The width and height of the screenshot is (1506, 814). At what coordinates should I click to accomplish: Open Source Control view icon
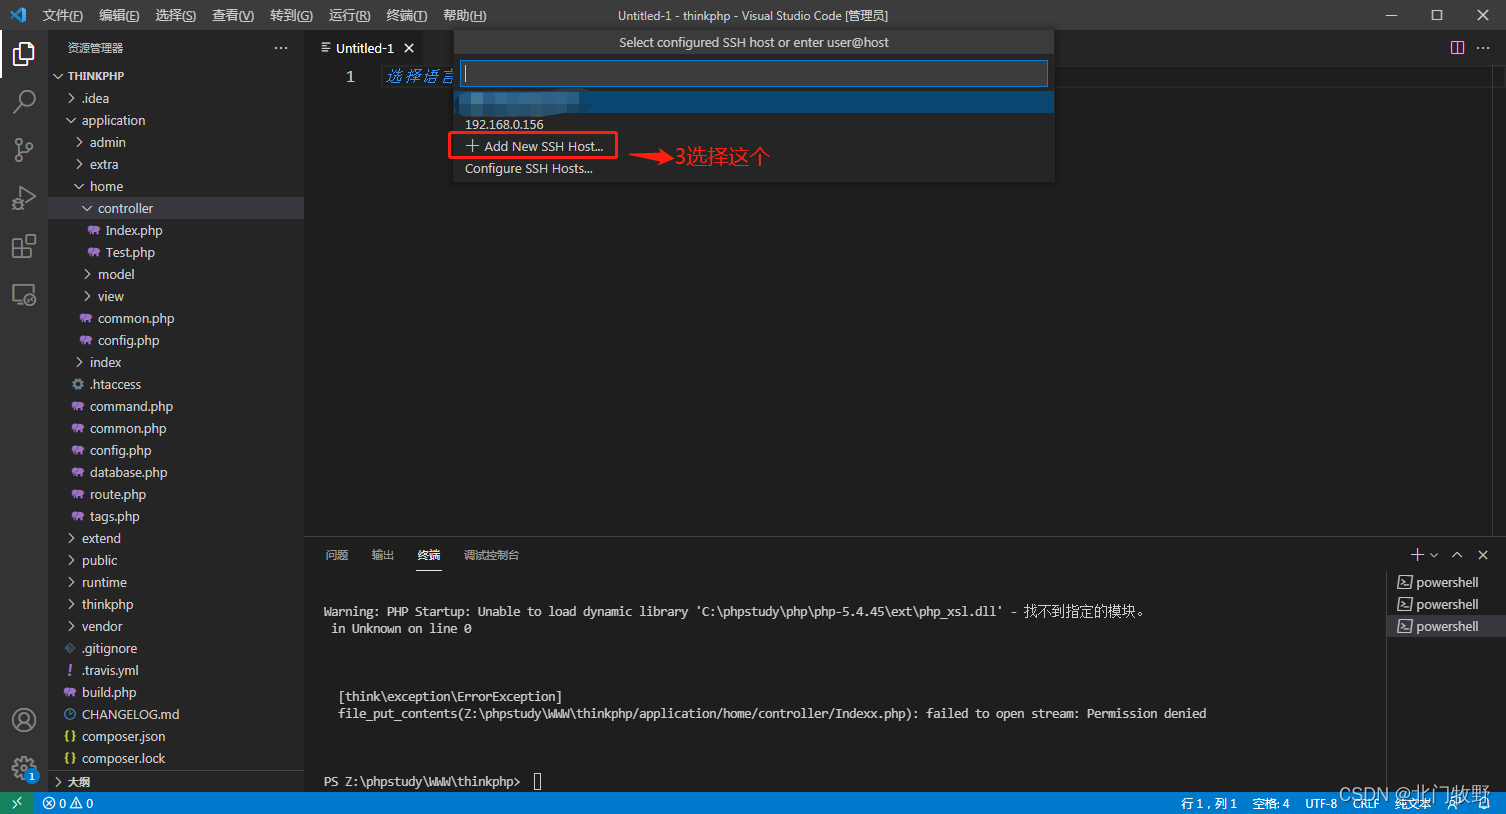[x=24, y=150]
